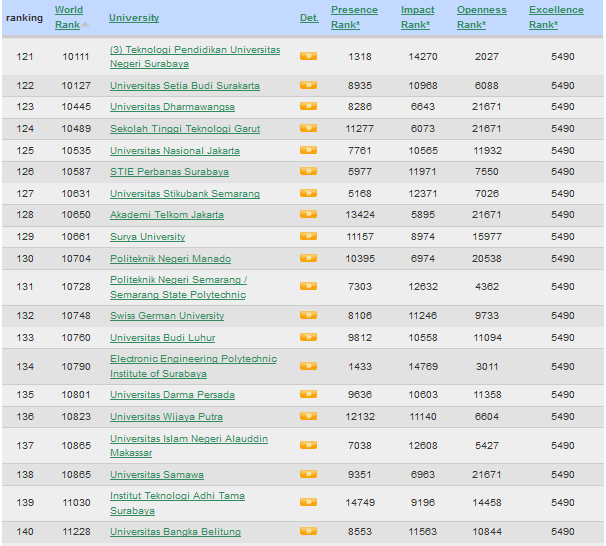Open Universitas Dharmawangsa link
This screenshot has width=606, height=546.
(172, 107)
